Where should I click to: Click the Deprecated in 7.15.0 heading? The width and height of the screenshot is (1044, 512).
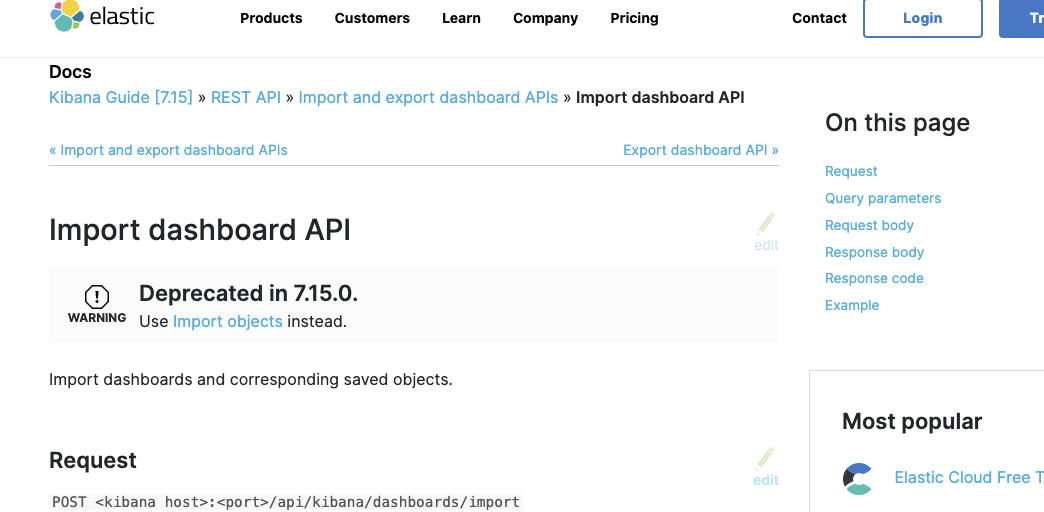(x=248, y=293)
